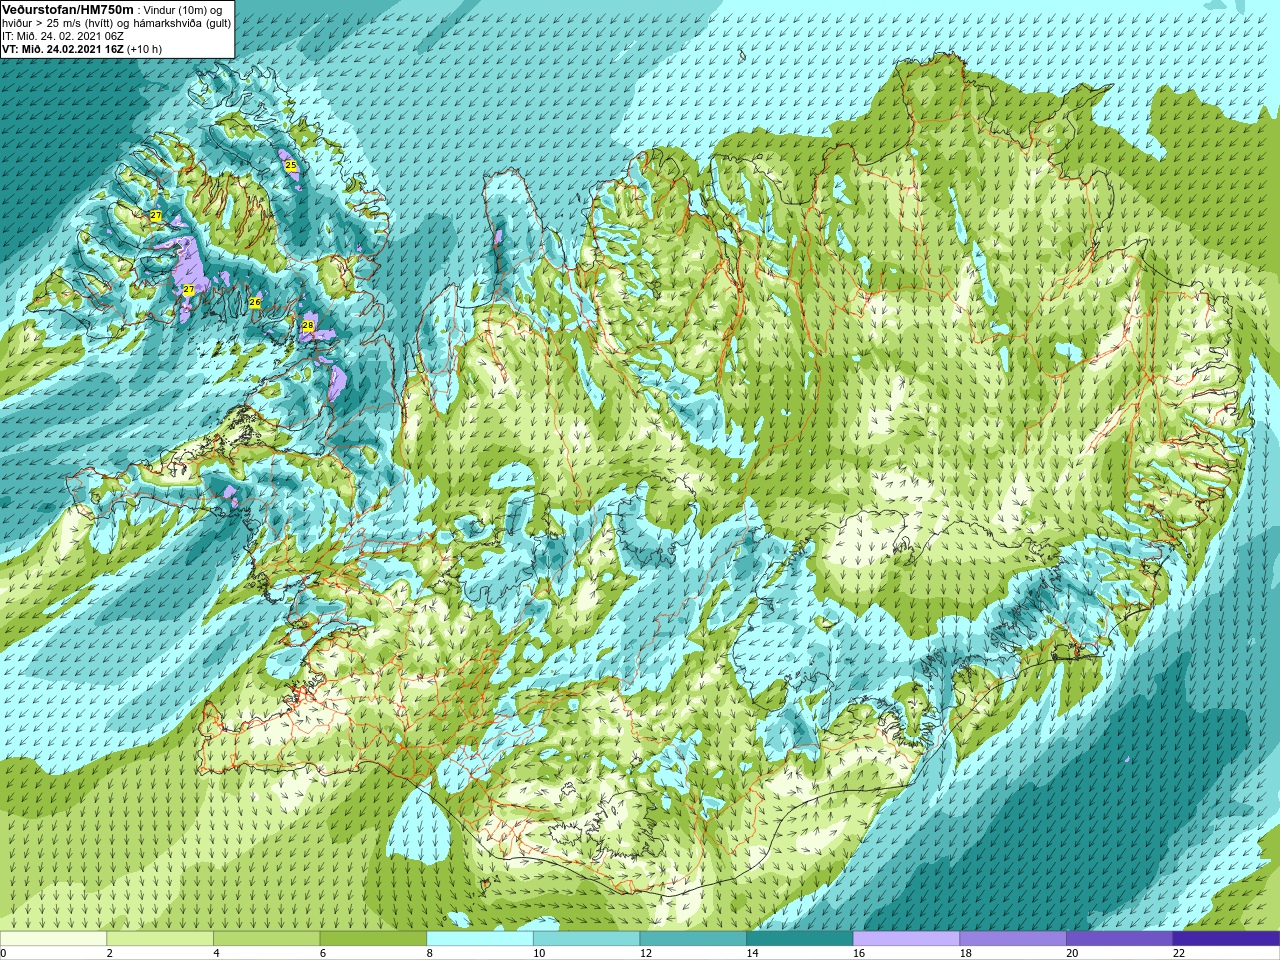Pick the 0–2 m/s pale cream legend swatch
1280x960 pixels.
53,939
